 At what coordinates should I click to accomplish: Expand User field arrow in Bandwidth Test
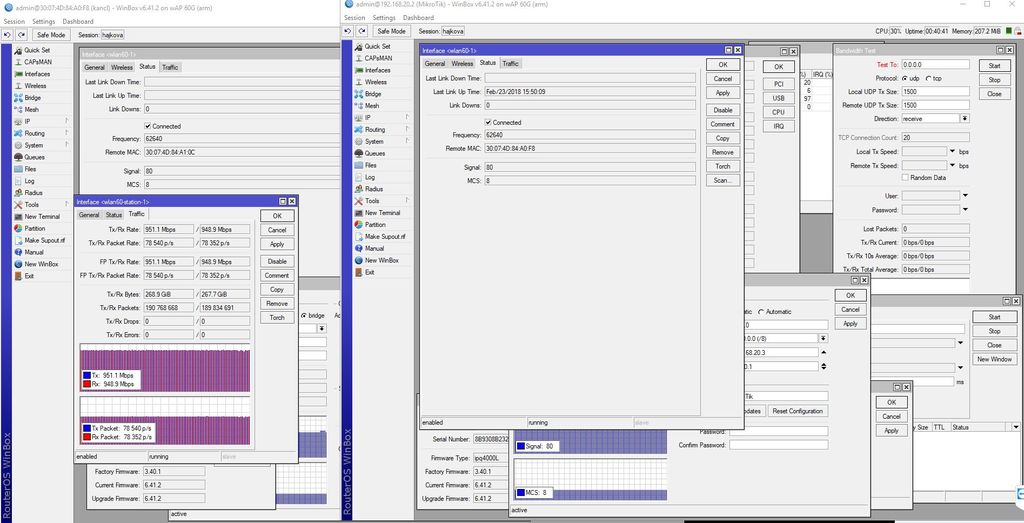click(965, 196)
